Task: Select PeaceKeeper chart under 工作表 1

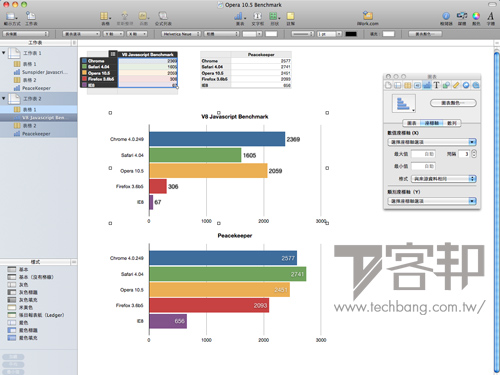Action: coord(39,88)
